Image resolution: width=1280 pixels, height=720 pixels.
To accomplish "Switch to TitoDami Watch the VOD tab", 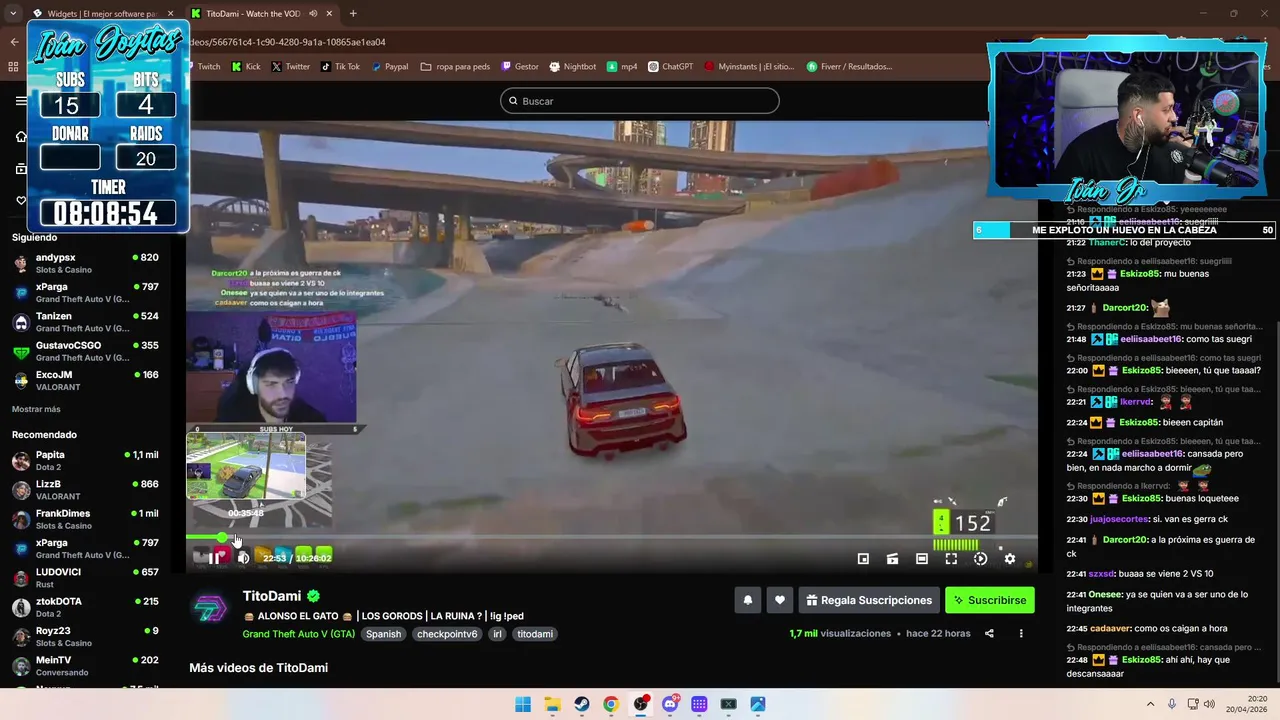I will tap(260, 13).
